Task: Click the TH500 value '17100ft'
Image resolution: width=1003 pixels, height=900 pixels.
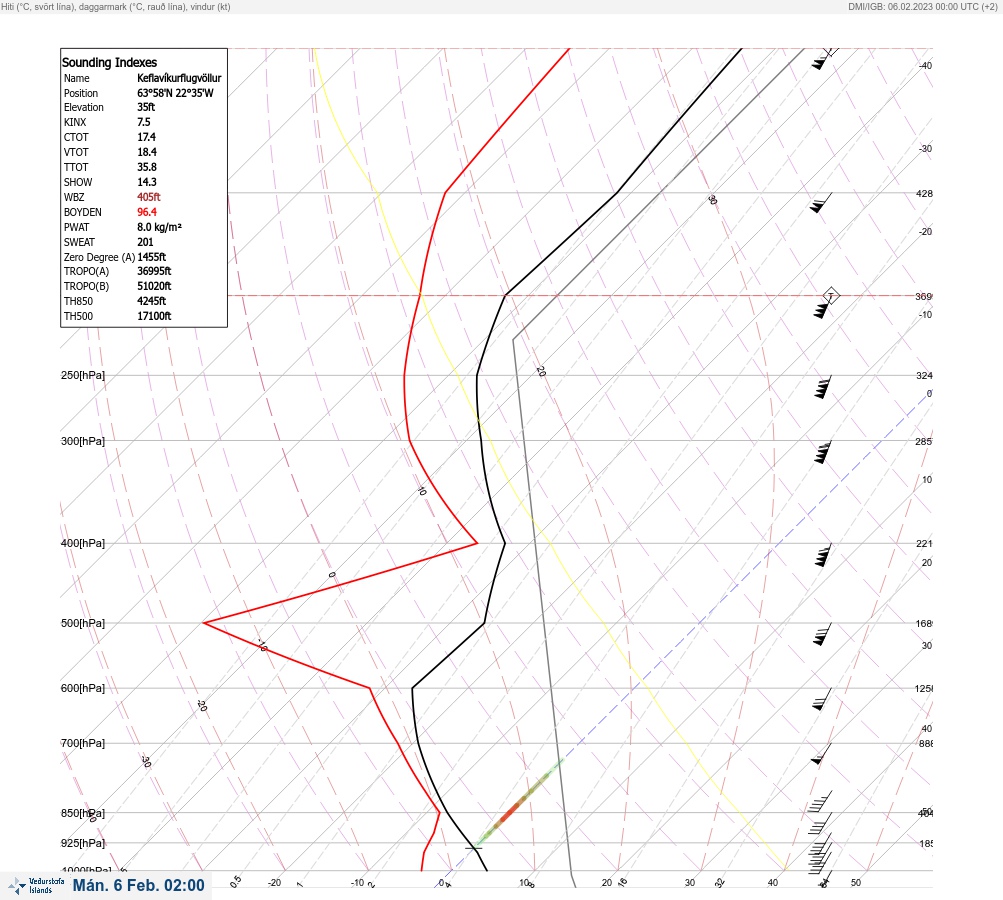Action: tap(154, 316)
